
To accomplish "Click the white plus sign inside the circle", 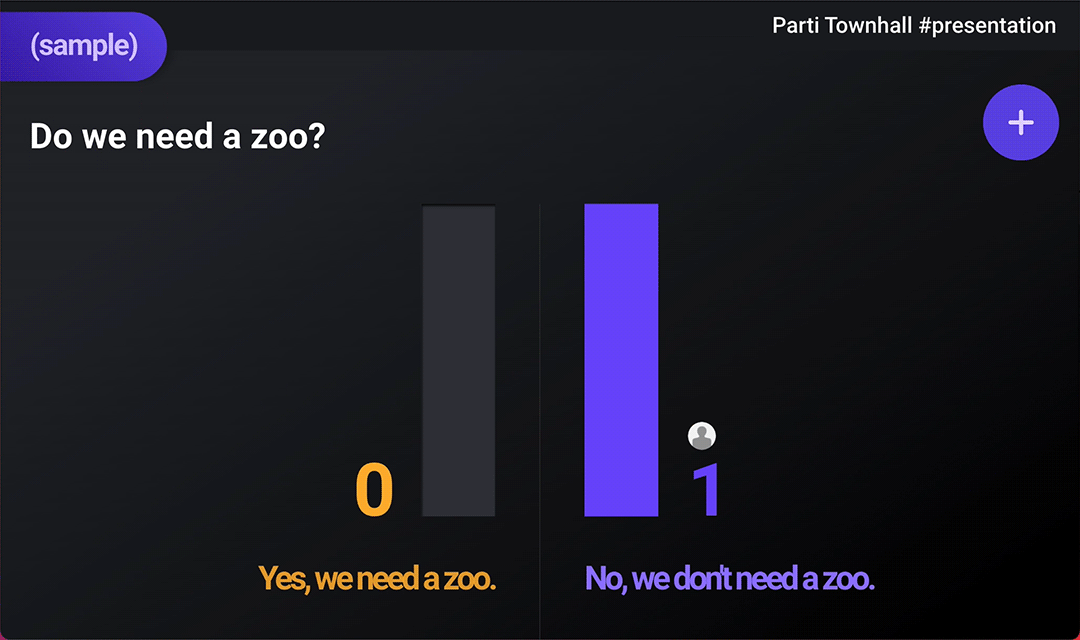I will pyautogui.click(x=1021, y=123).
